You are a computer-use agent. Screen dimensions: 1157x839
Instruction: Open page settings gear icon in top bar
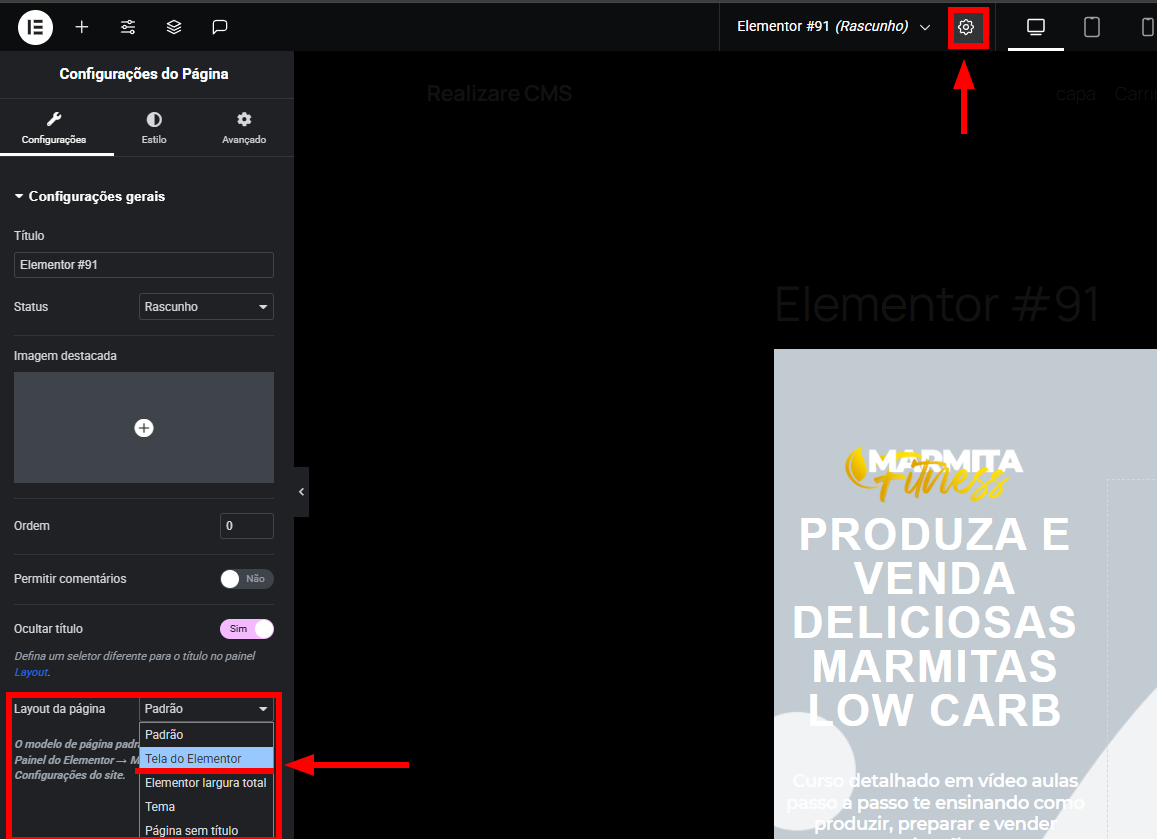(966, 27)
